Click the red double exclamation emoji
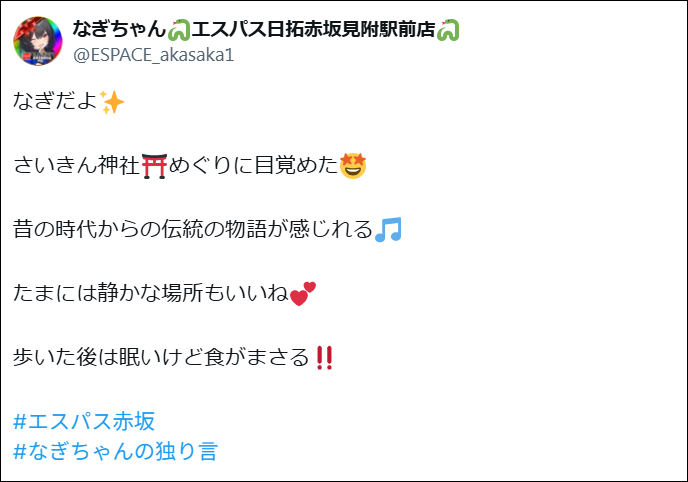 [324, 357]
